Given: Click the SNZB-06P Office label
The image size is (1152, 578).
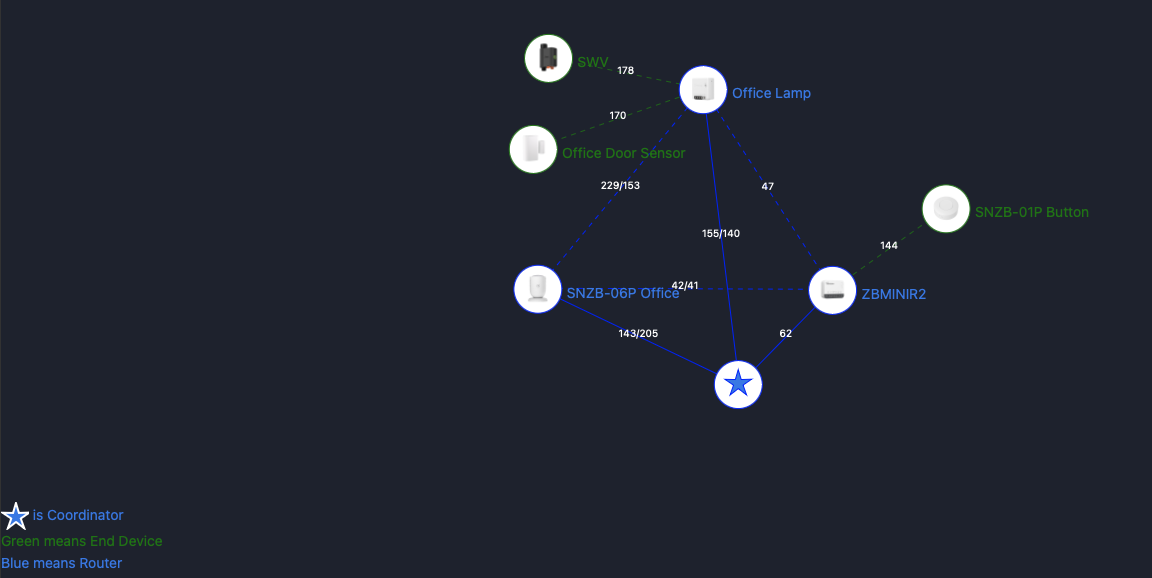Looking at the screenshot, I should [x=623, y=294].
